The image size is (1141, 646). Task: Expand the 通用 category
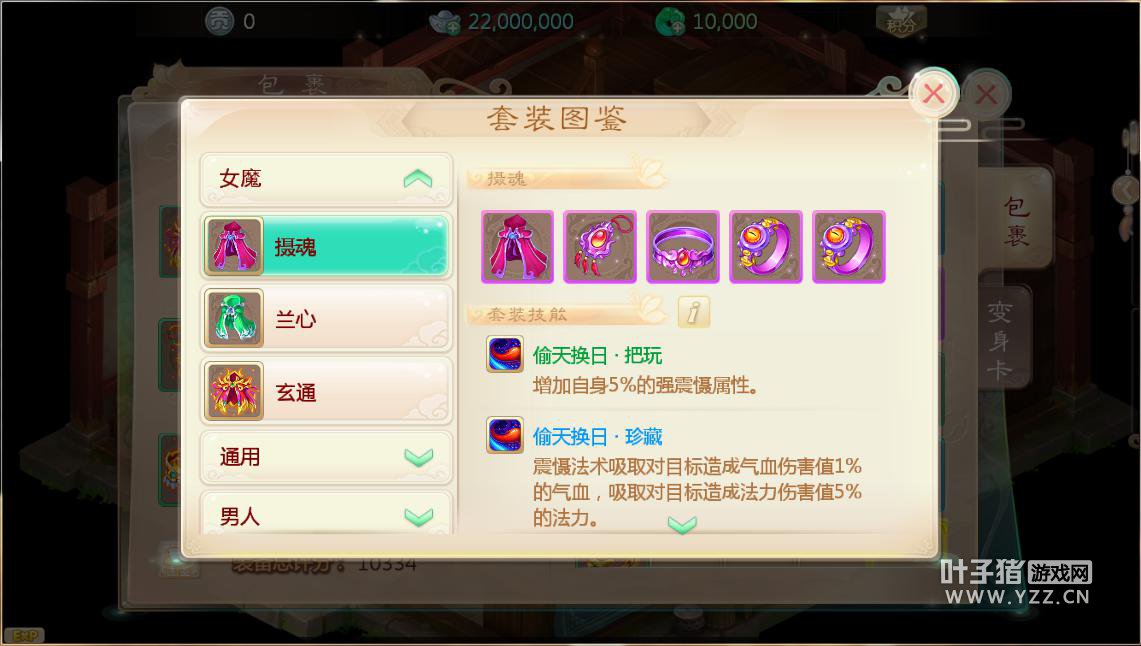pos(326,457)
